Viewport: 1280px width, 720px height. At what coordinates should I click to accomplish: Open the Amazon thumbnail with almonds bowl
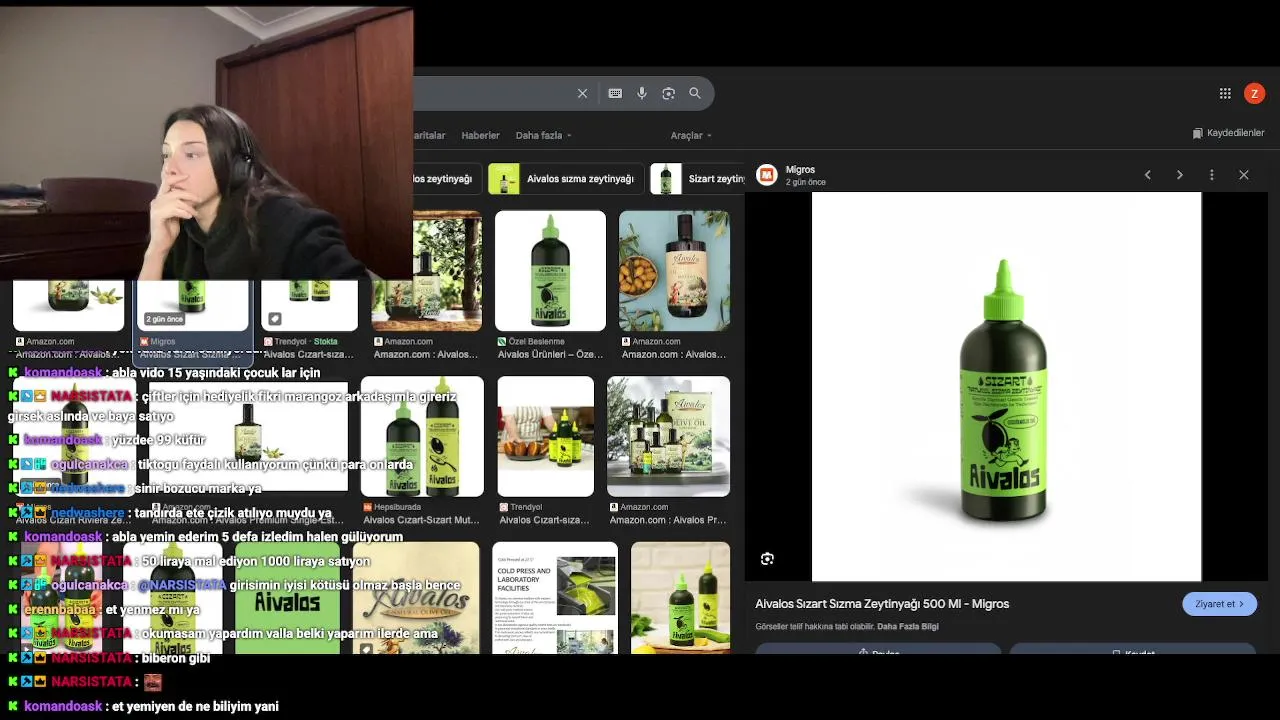(674, 270)
